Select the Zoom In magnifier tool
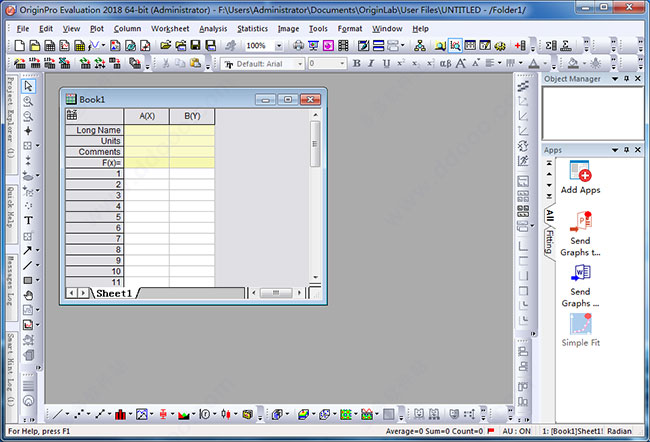Viewport: 650px width, 442px height. coord(28,101)
